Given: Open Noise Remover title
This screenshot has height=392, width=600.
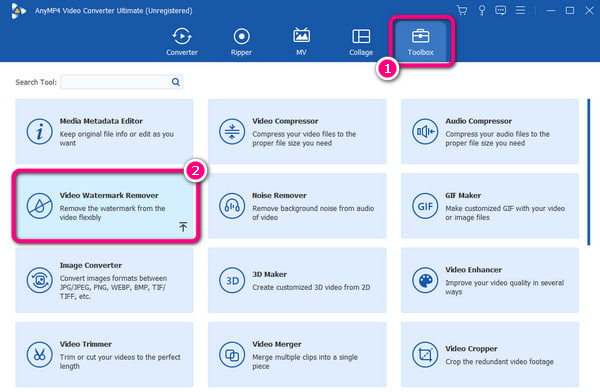Looking at the screenshot, I should 279,195.
